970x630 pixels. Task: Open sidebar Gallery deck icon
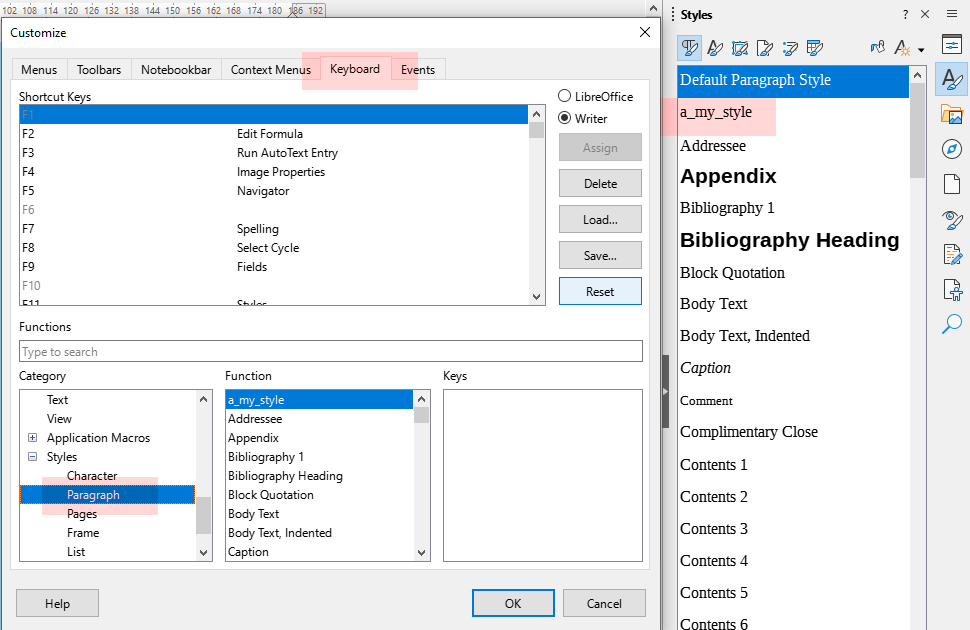click(951, 114)
